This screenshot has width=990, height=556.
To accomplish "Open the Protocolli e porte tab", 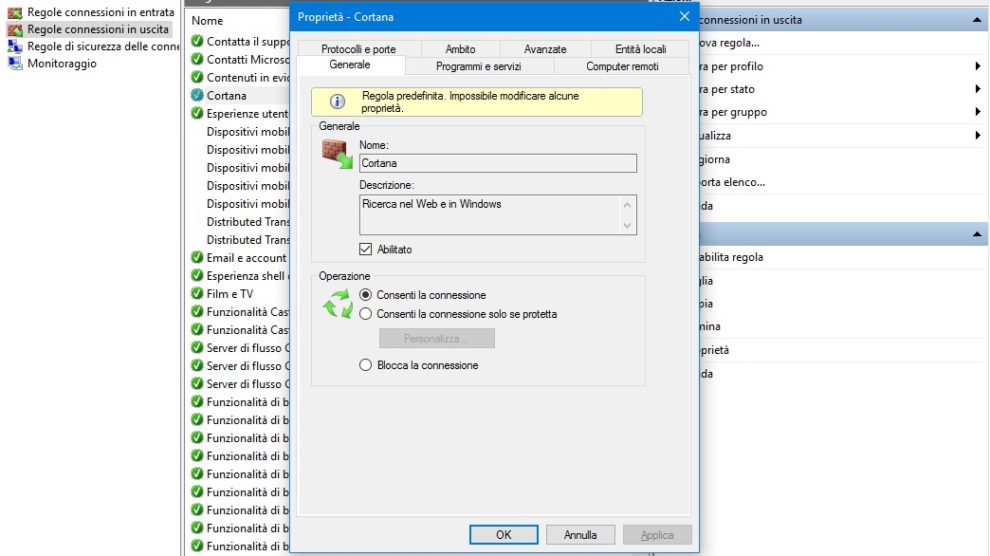I will pyautogui.click(x=359, y=49).
